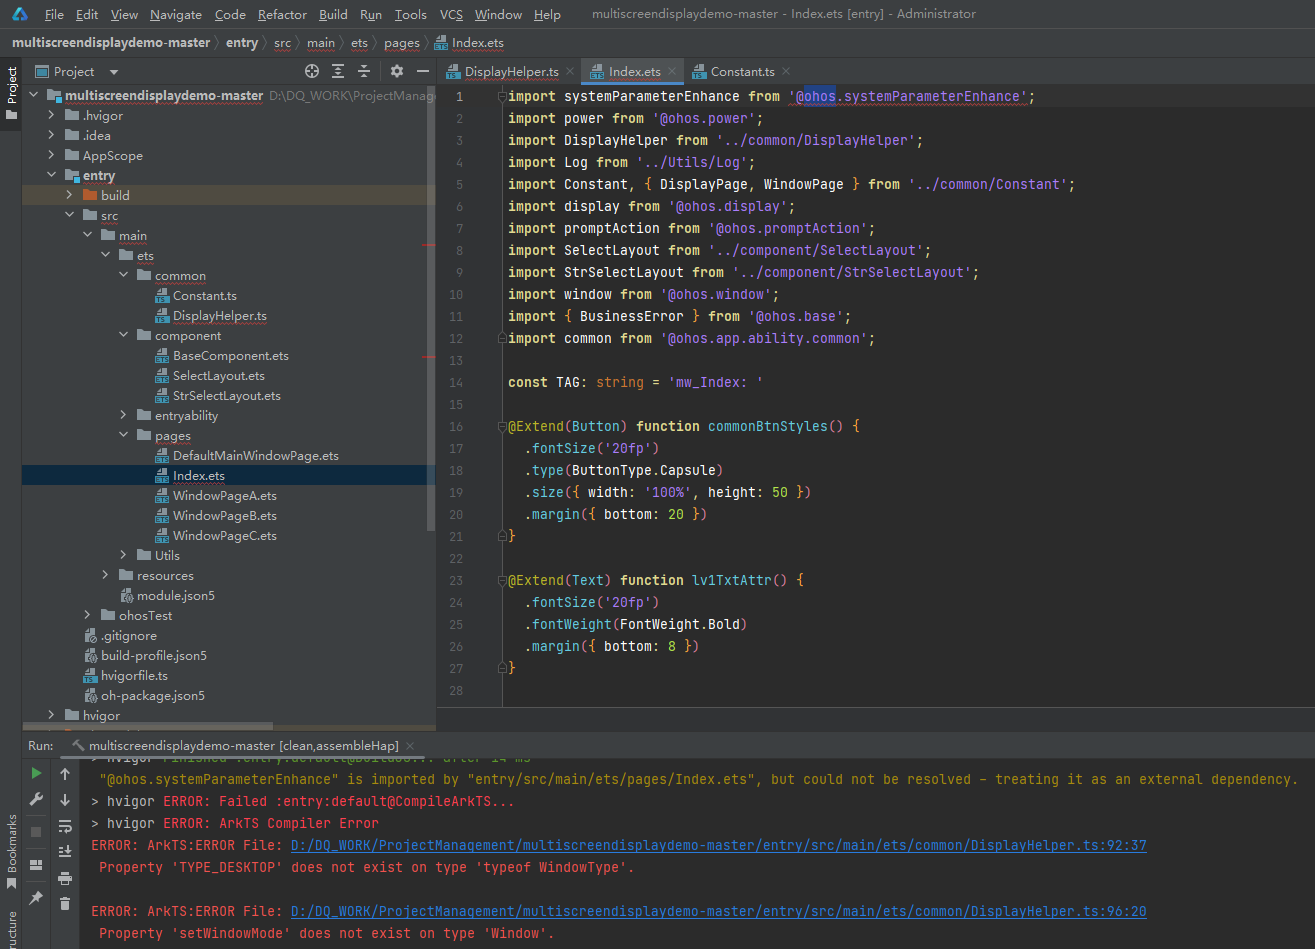1315x949 pixels.
Task: Click the Stop square icon in Run panel
Action: [x=36, y=831]
